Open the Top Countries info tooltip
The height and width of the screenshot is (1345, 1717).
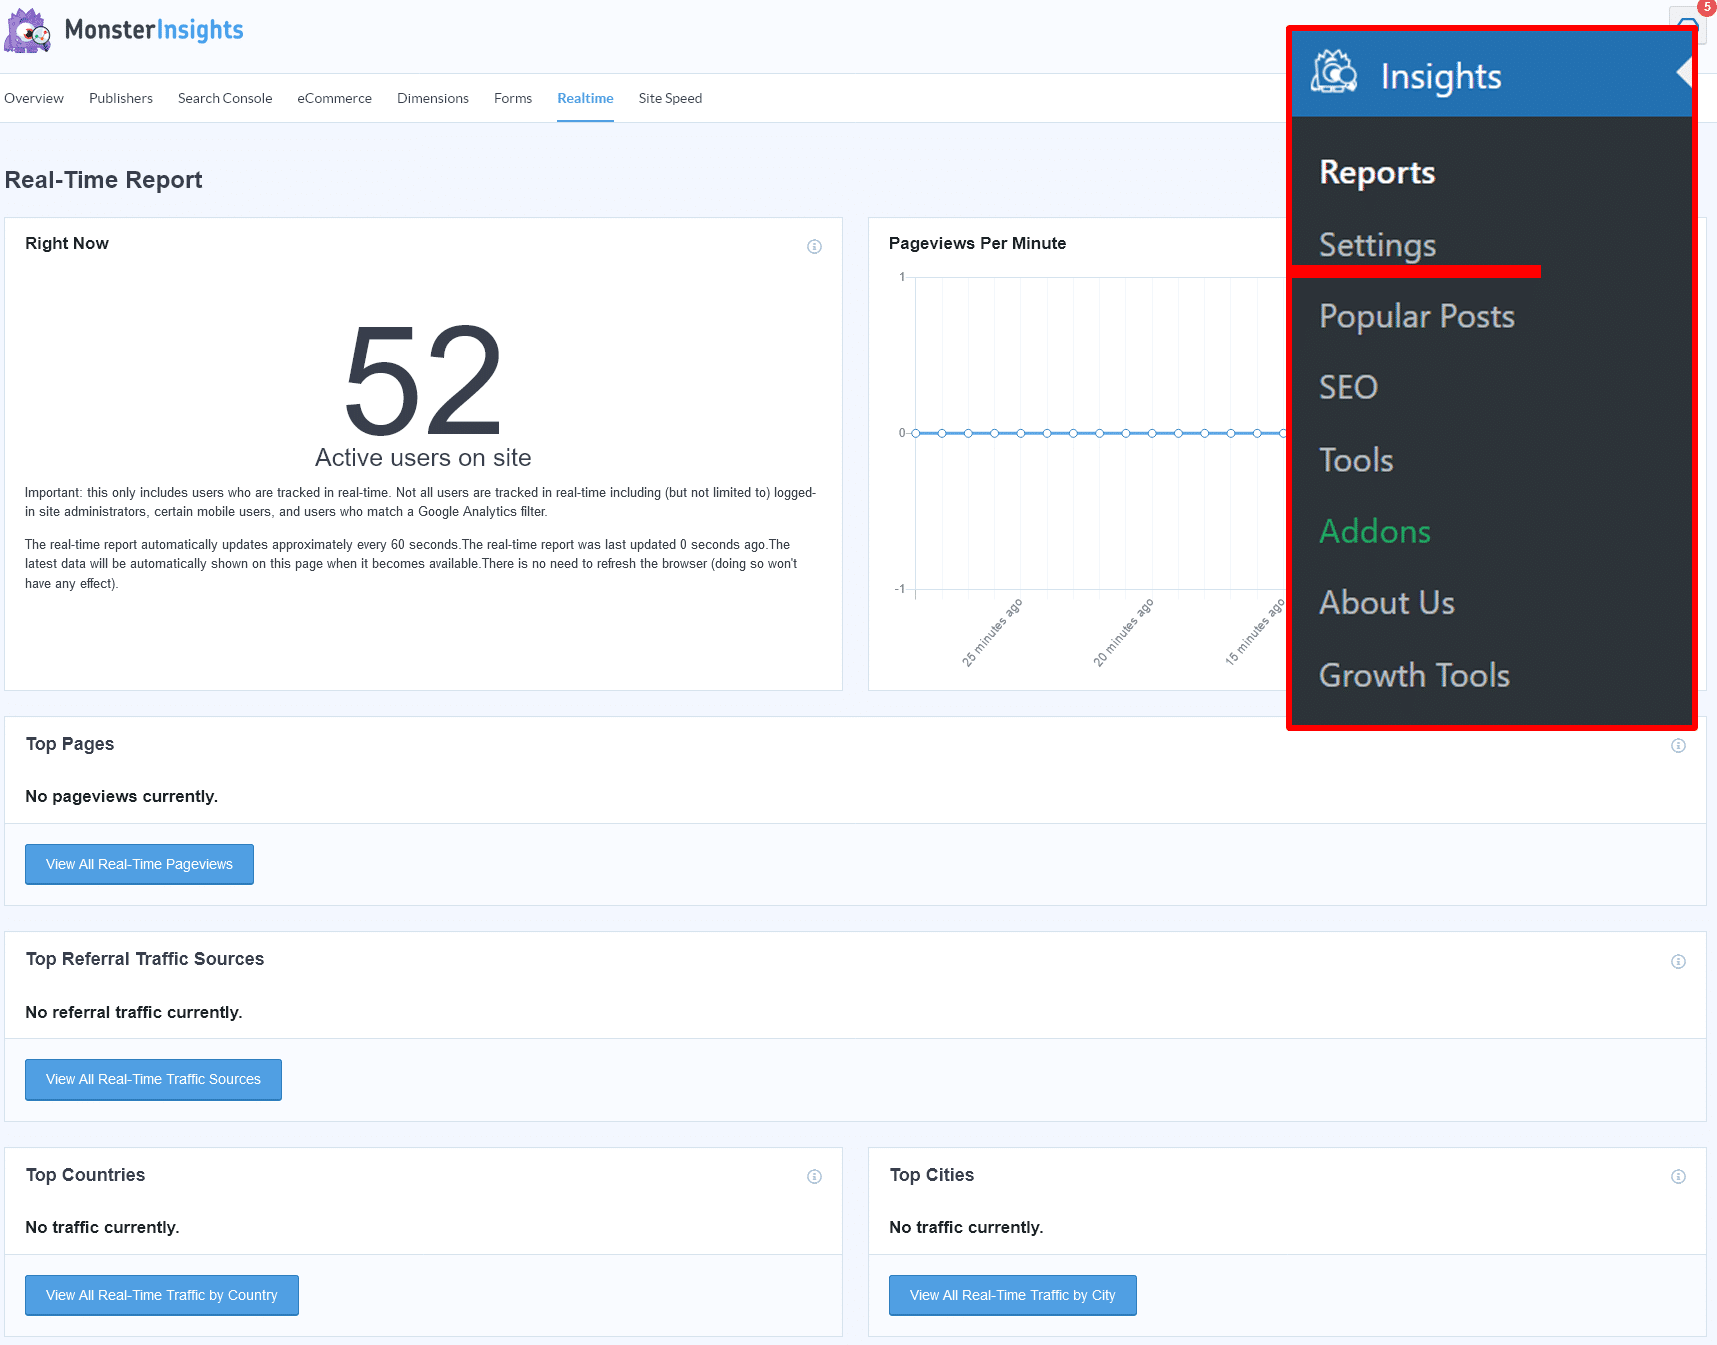coord(813,1176)
